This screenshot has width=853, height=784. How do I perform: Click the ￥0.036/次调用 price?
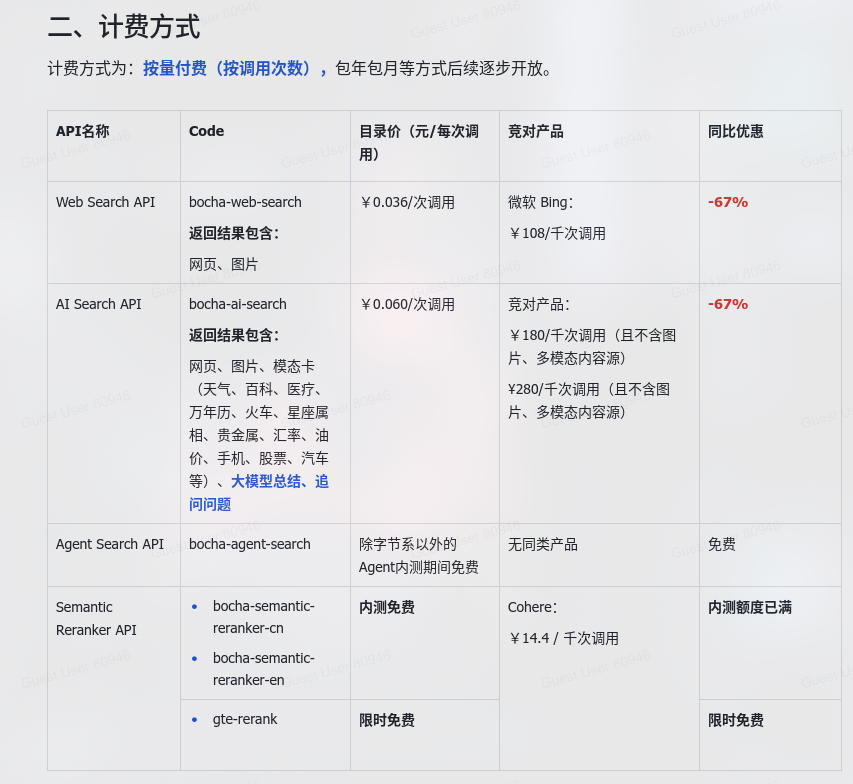(407, 202)
